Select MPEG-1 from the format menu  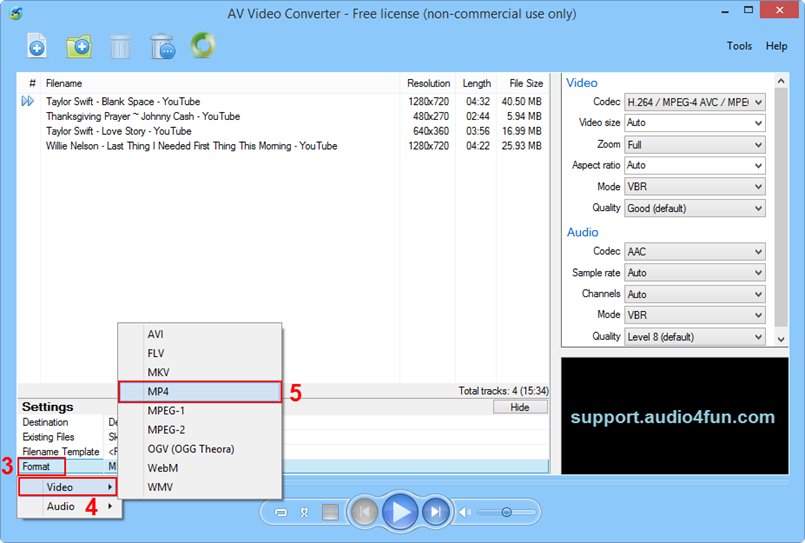point(200,411)
